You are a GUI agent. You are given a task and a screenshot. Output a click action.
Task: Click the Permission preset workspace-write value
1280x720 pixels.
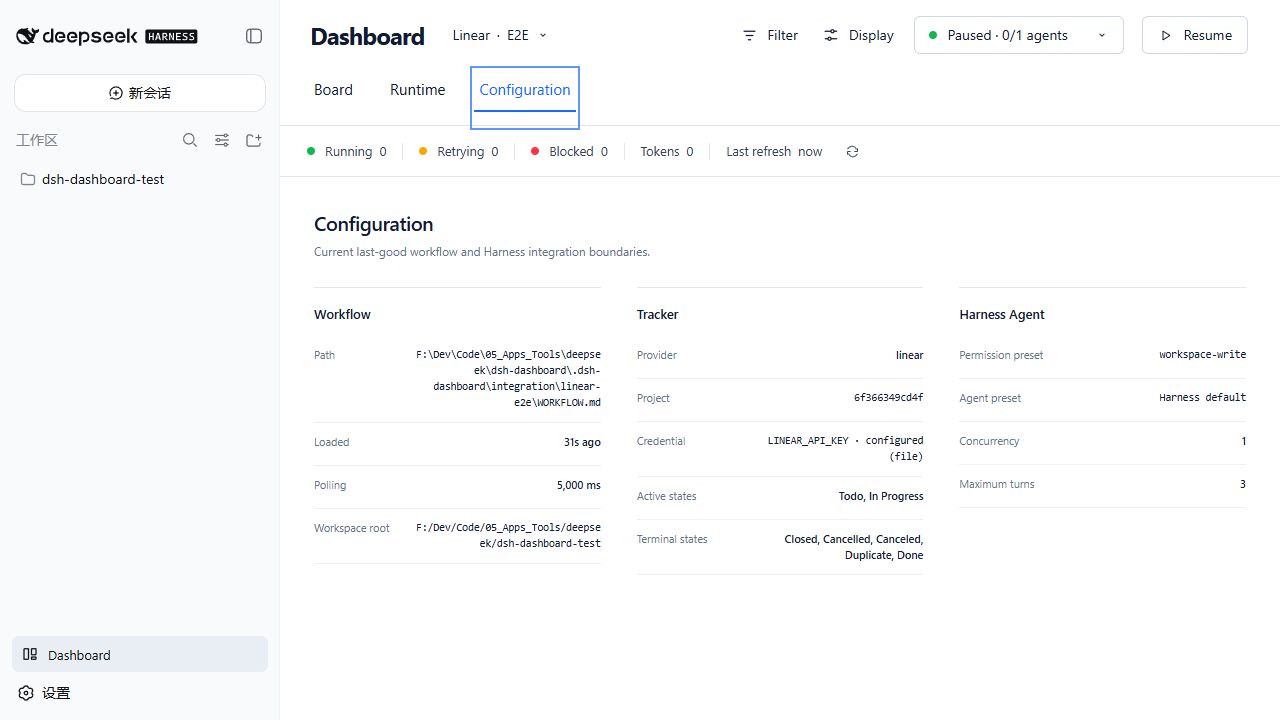(x=1203, y=355)
